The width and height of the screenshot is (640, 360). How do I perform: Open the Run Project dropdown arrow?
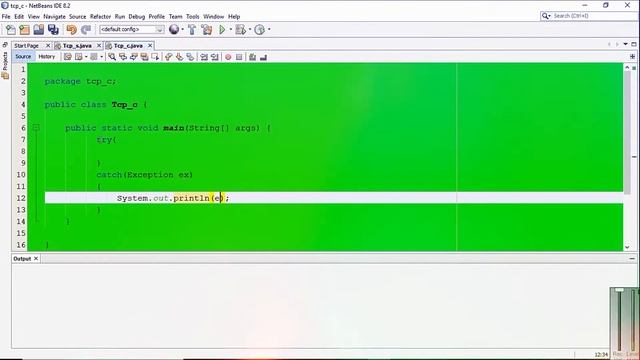[231, 29]
